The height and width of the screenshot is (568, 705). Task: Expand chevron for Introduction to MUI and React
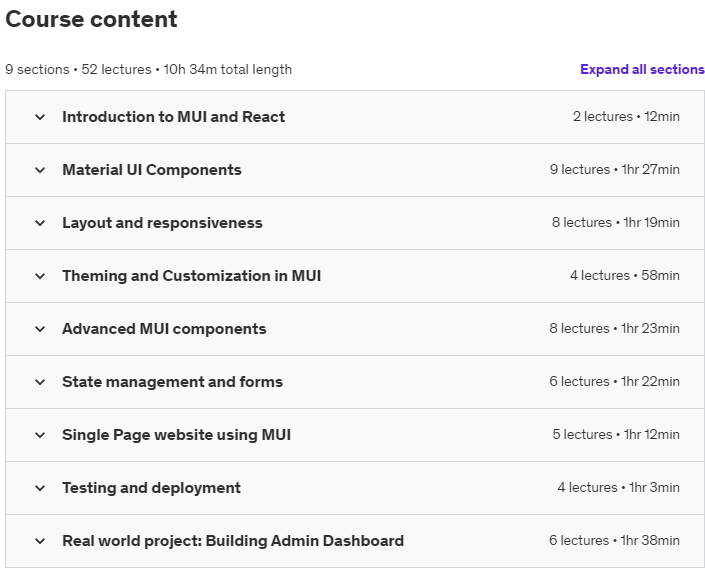pyautogui.click(x=40, y=117)
